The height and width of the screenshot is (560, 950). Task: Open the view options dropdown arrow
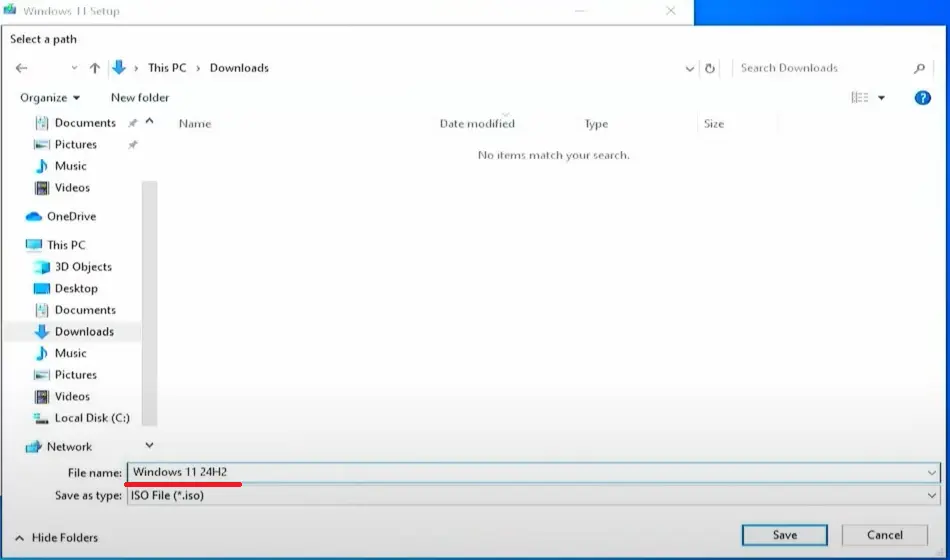(x=881, y=98)
